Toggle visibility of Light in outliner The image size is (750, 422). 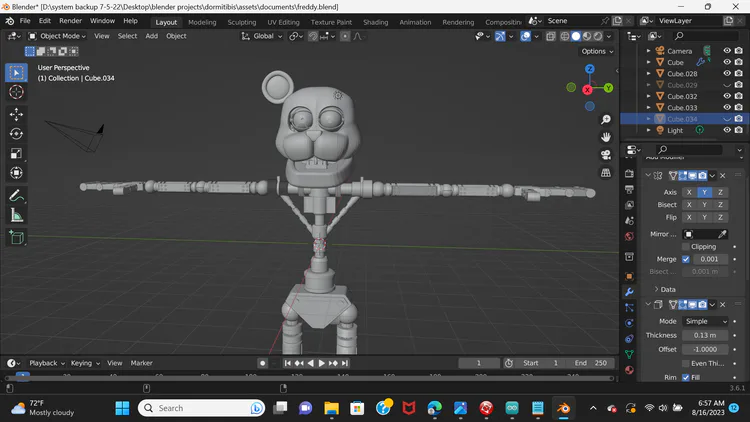727,130
